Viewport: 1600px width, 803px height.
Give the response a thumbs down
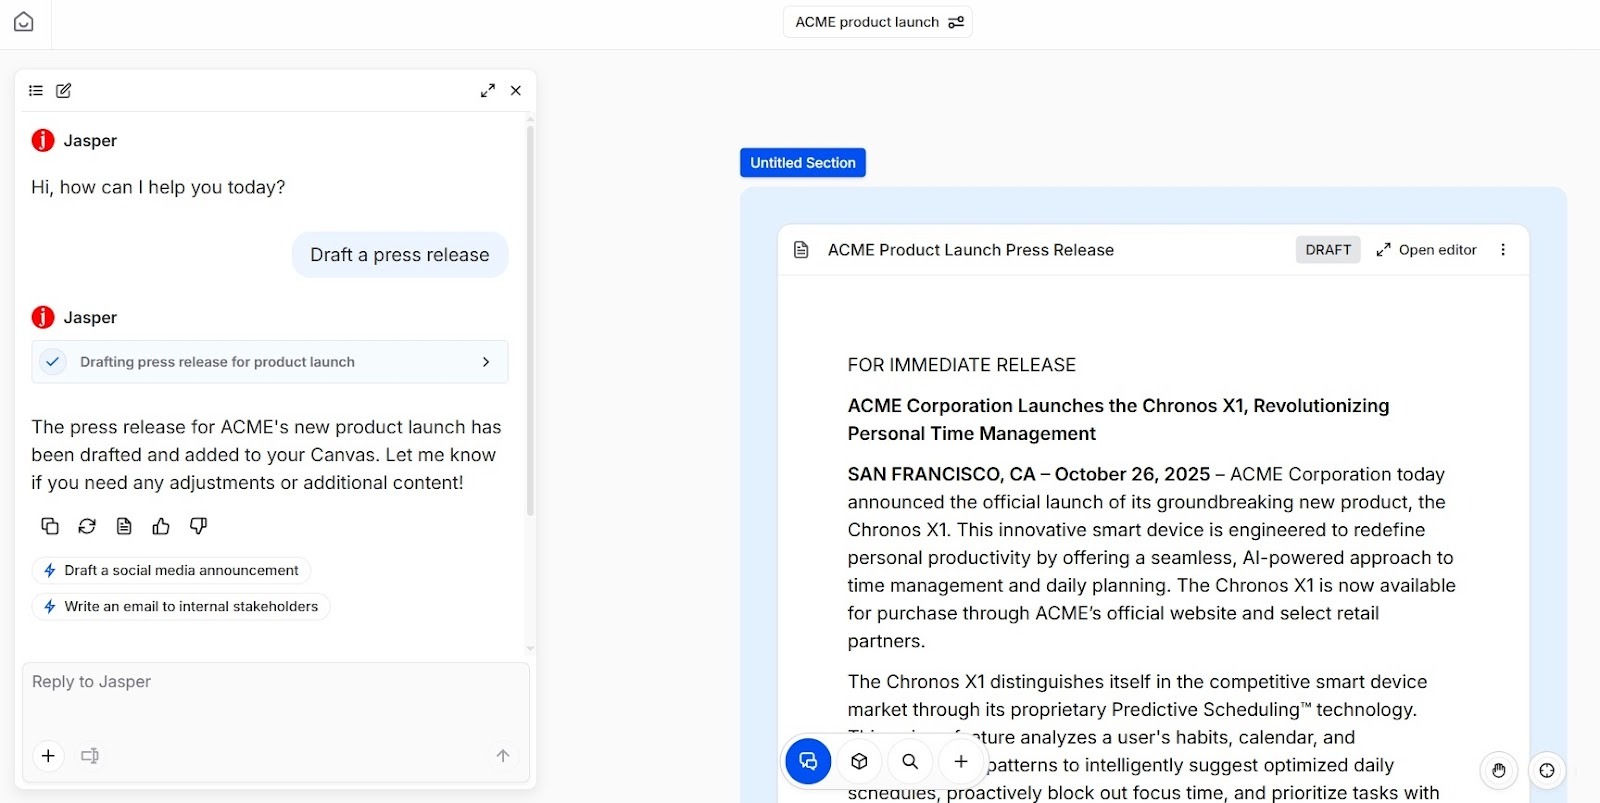(x=198, y=526)
